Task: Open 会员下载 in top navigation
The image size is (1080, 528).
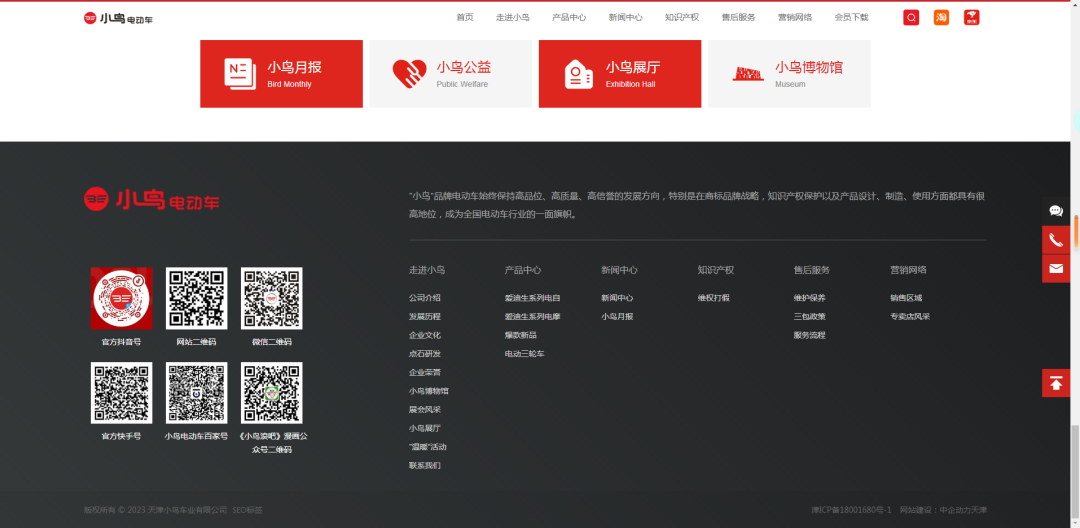Action: (851, 18)
